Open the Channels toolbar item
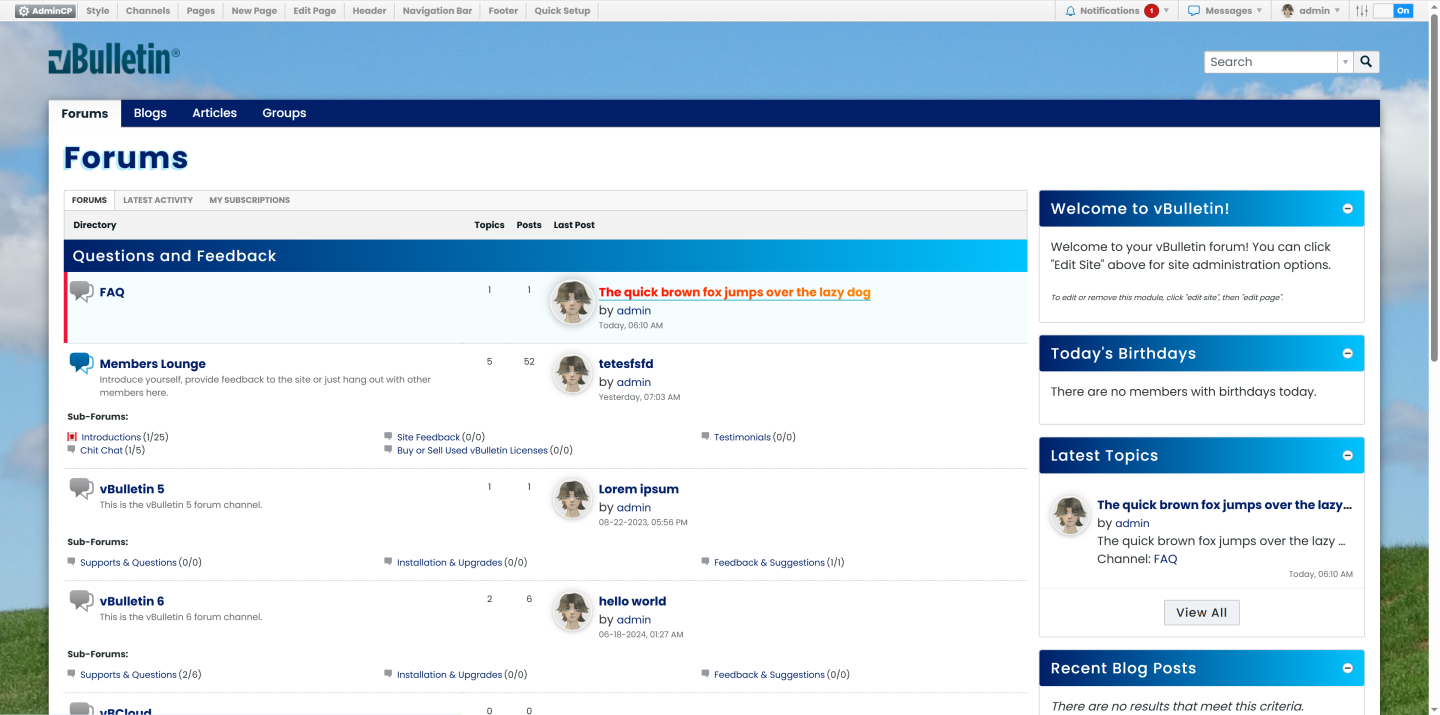The image size is (1440, 715). coord(148,11)
